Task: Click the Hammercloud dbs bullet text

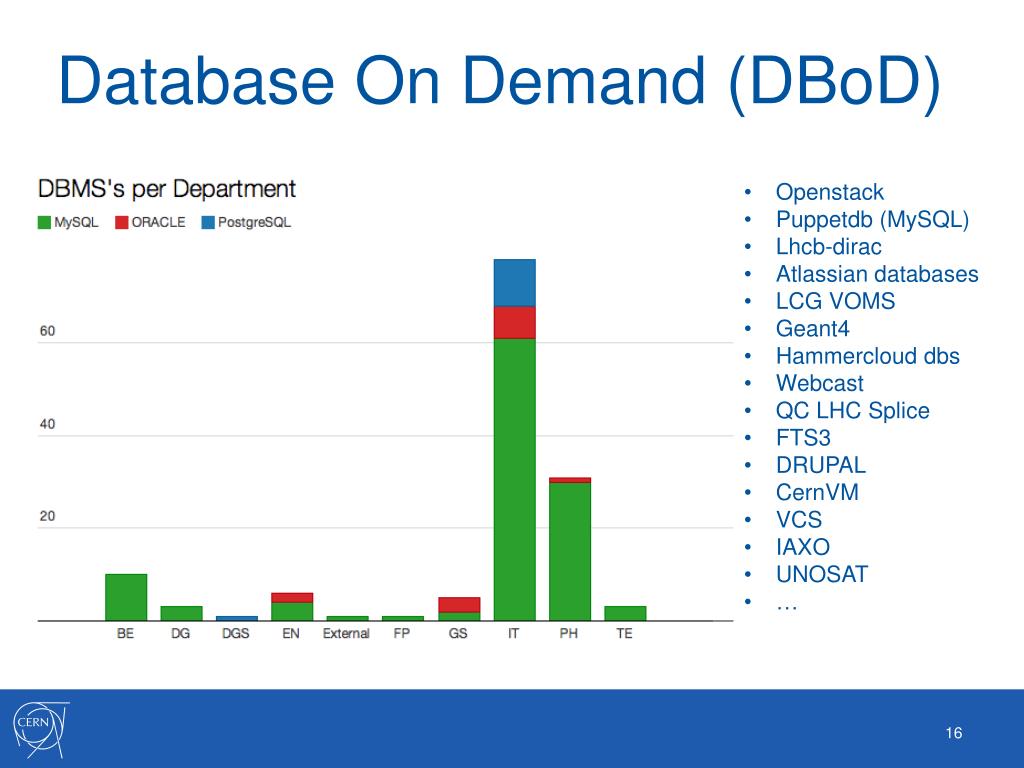Action: (868, 356)
